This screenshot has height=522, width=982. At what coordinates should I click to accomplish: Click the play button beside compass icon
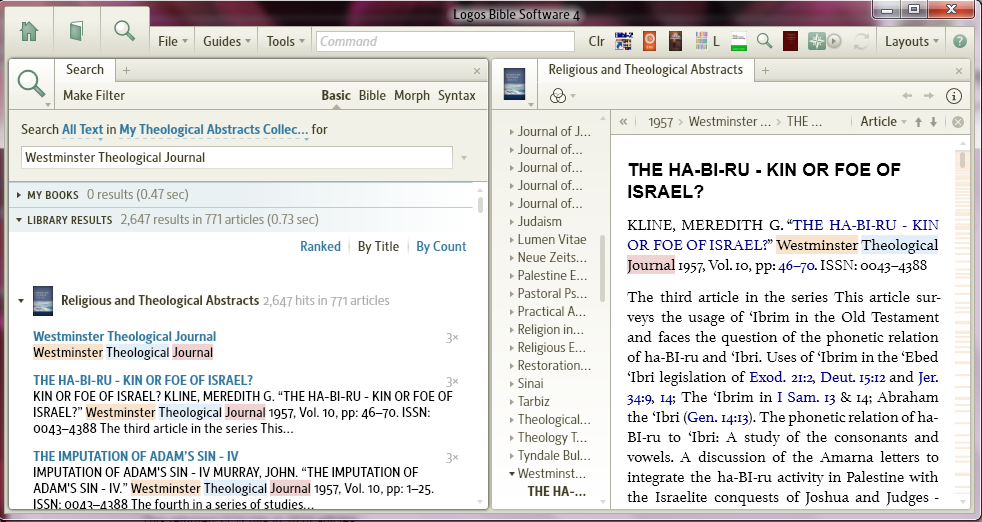click(834, 41)
